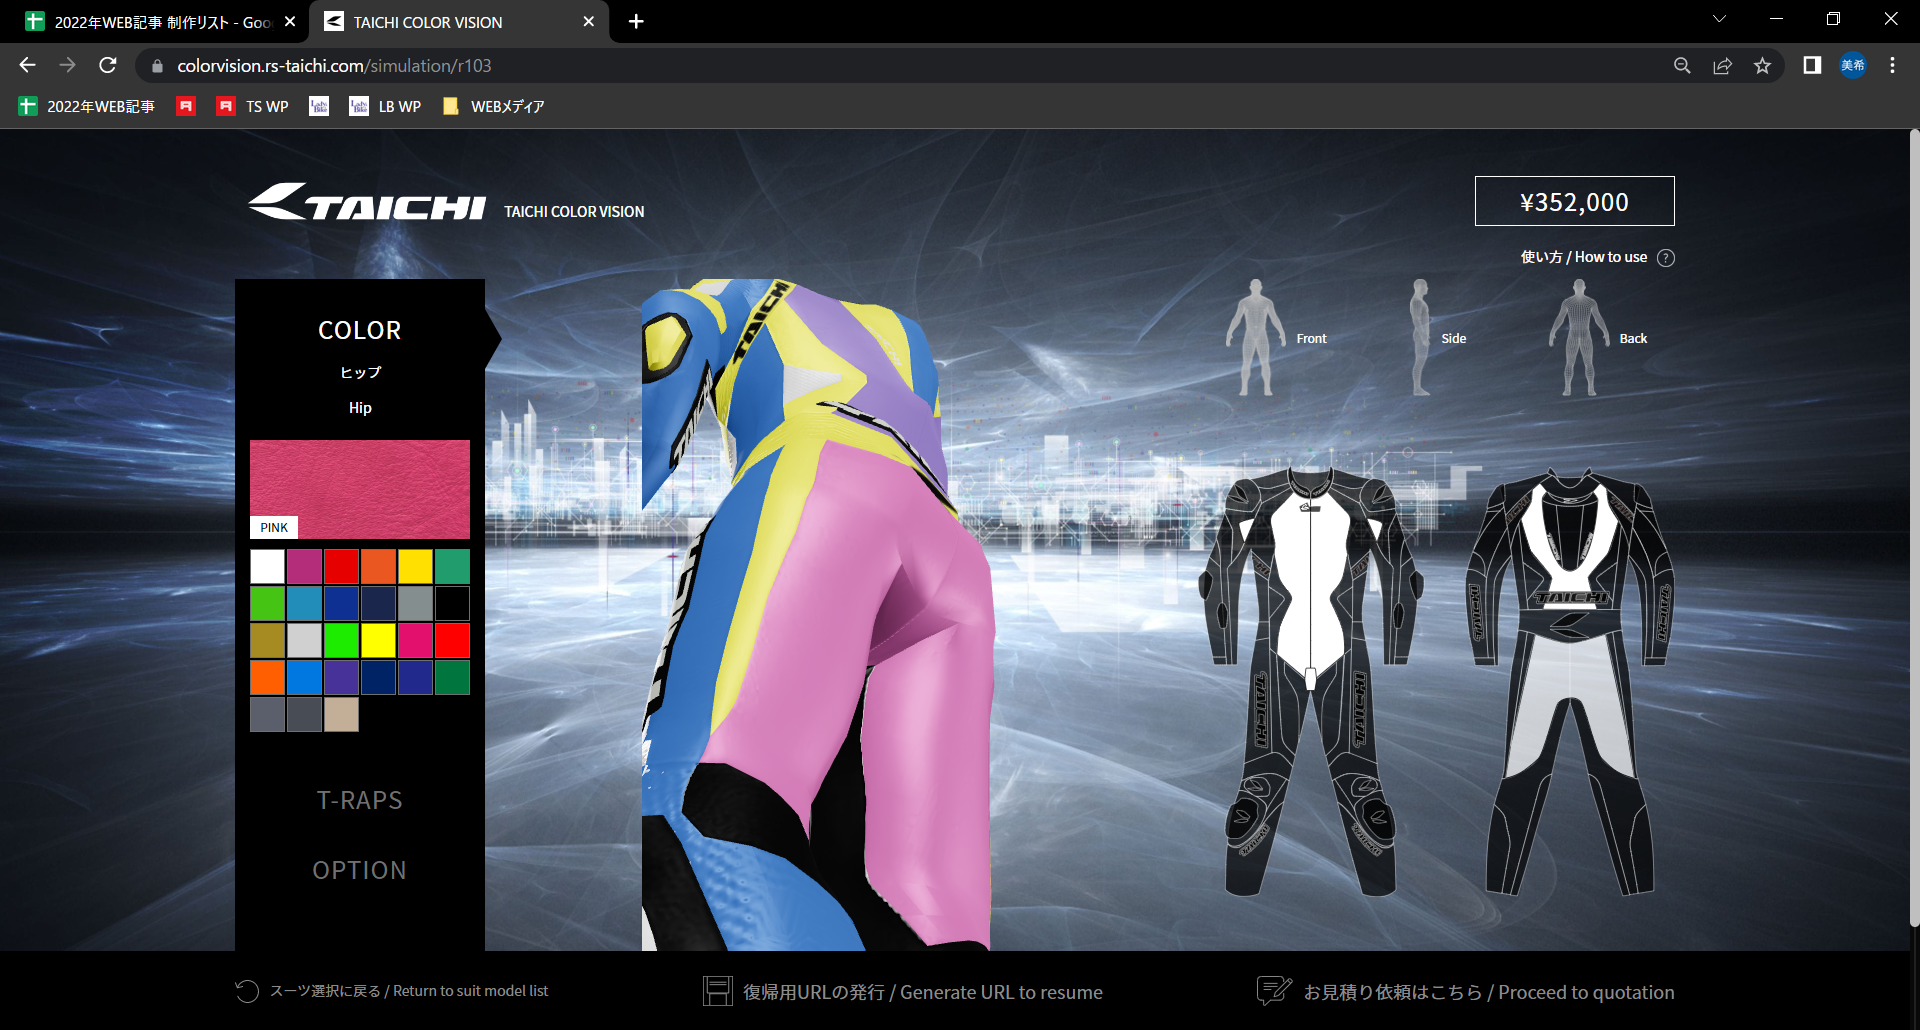Screen dimensions: 1920x1030
Task: Select the magenta swatch beside white
Action: coord(304,566)
